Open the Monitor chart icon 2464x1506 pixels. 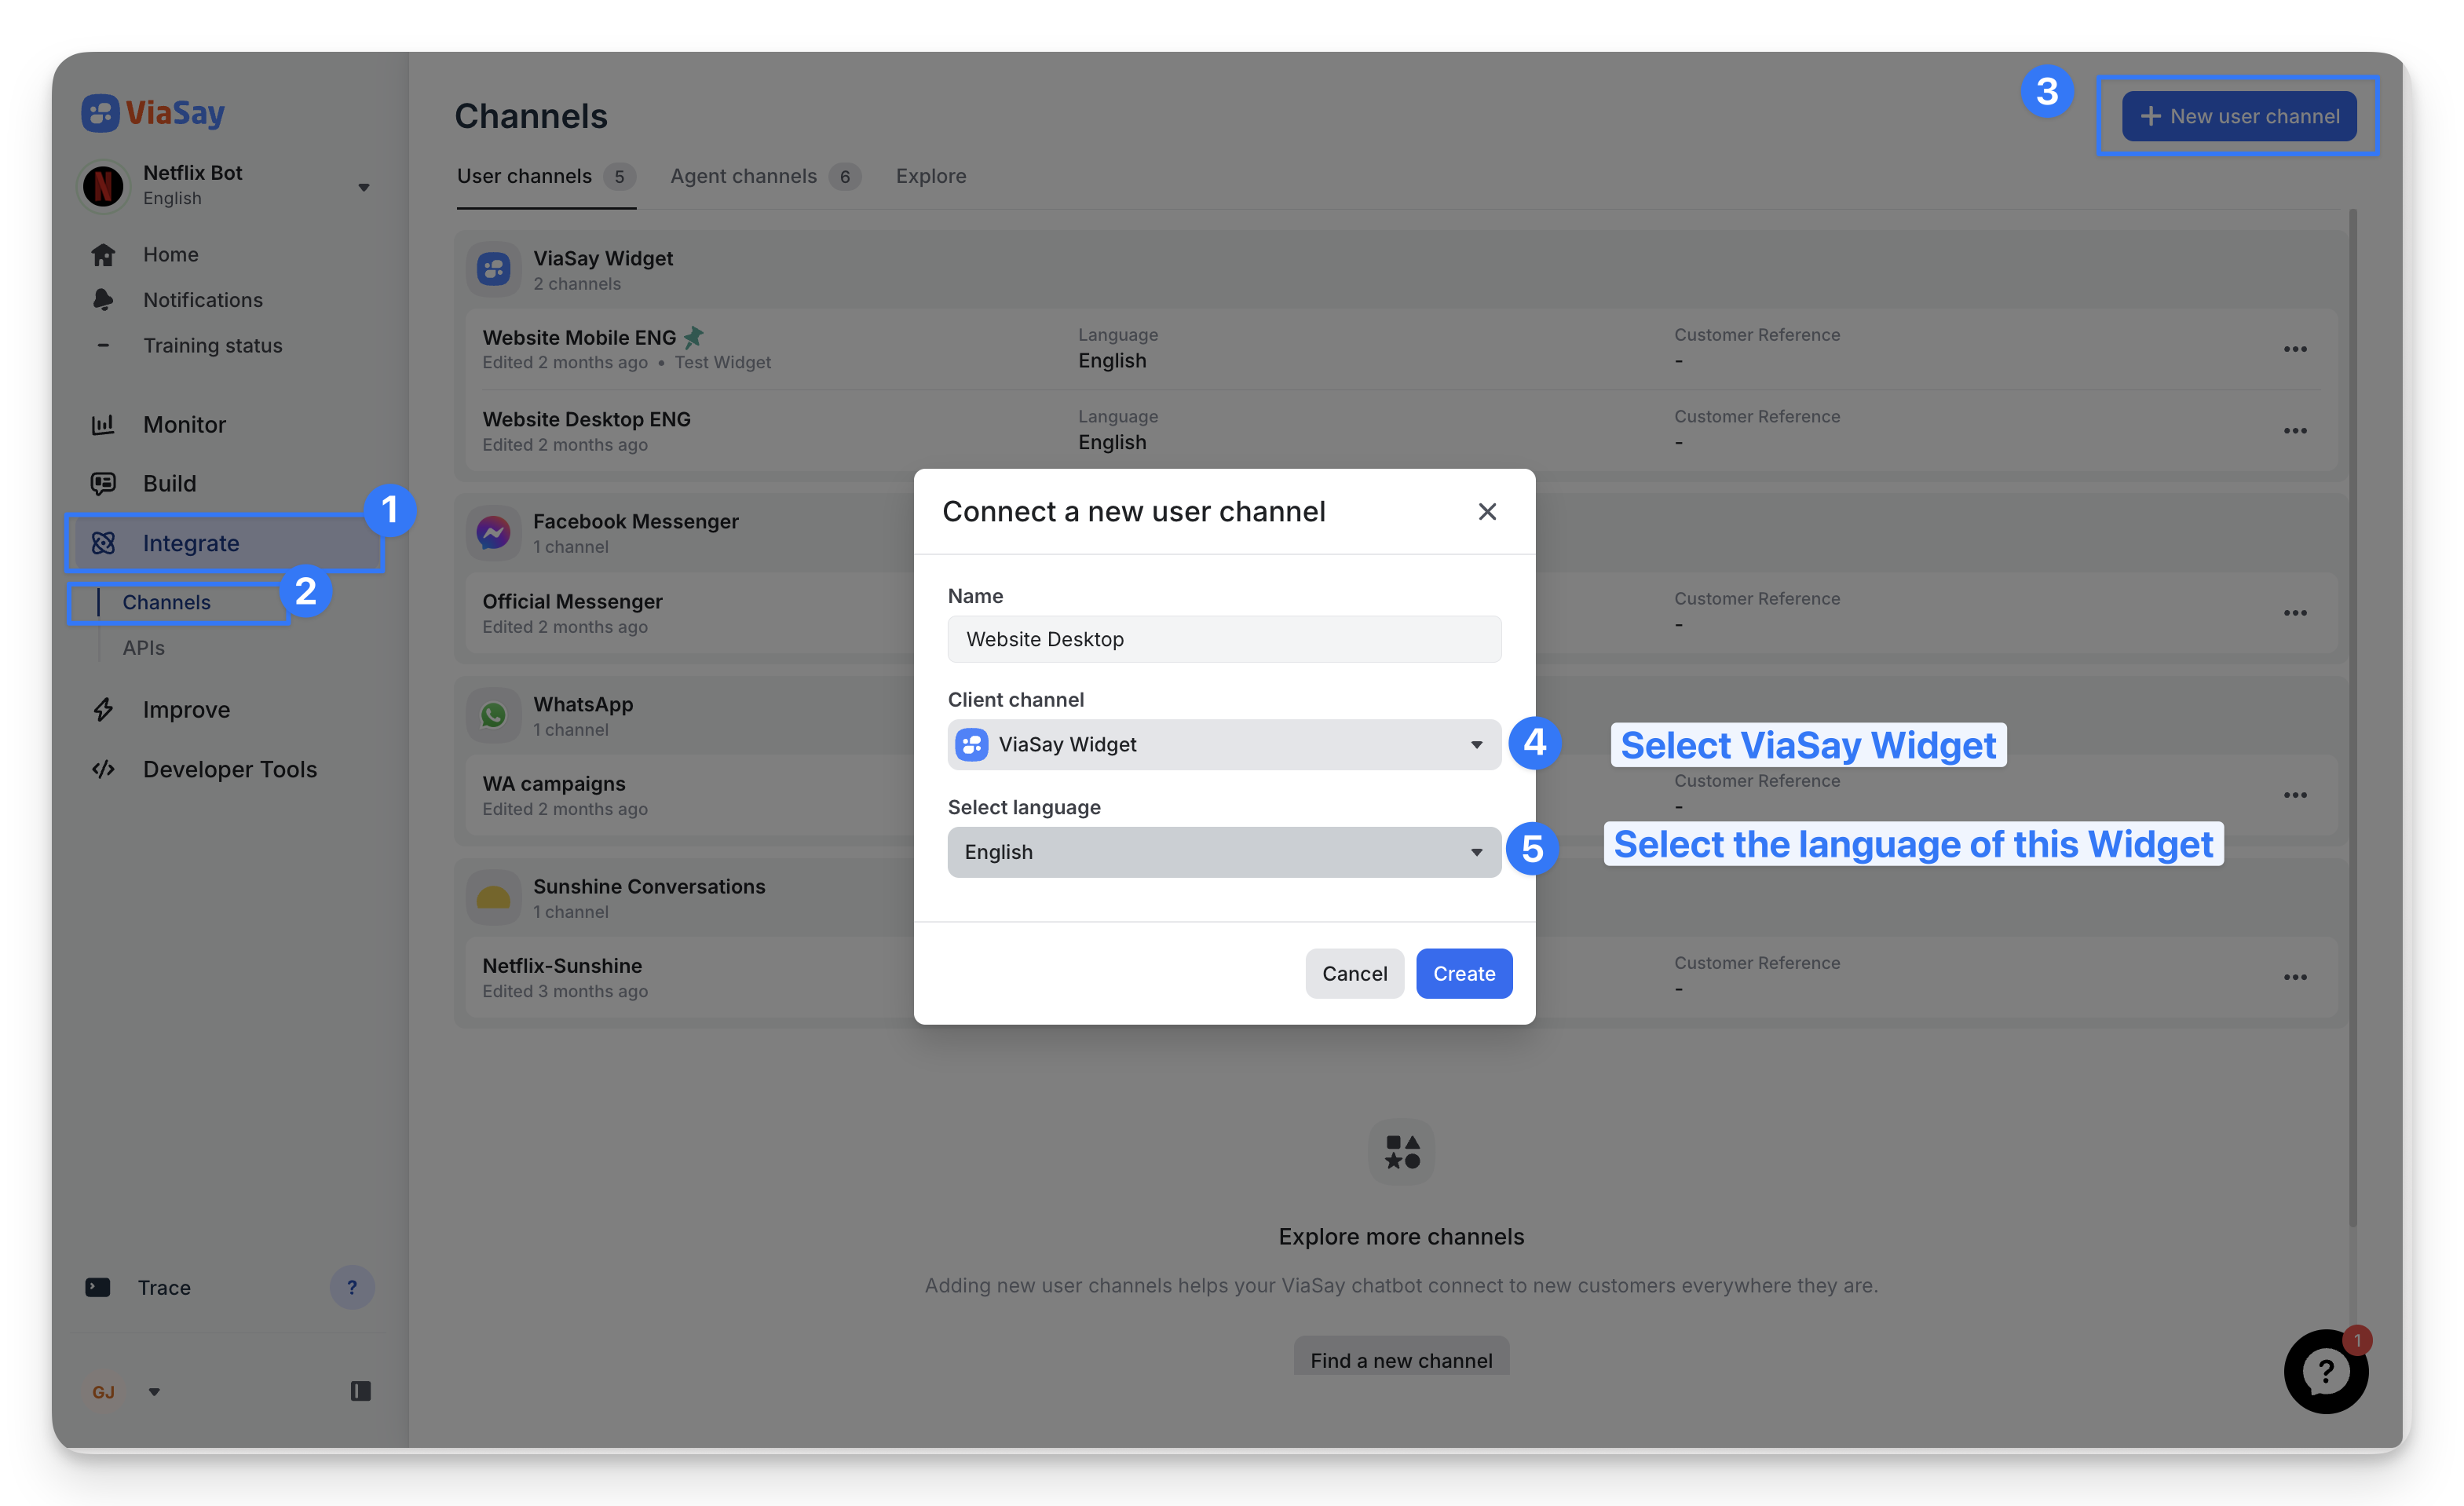[103, 425]
